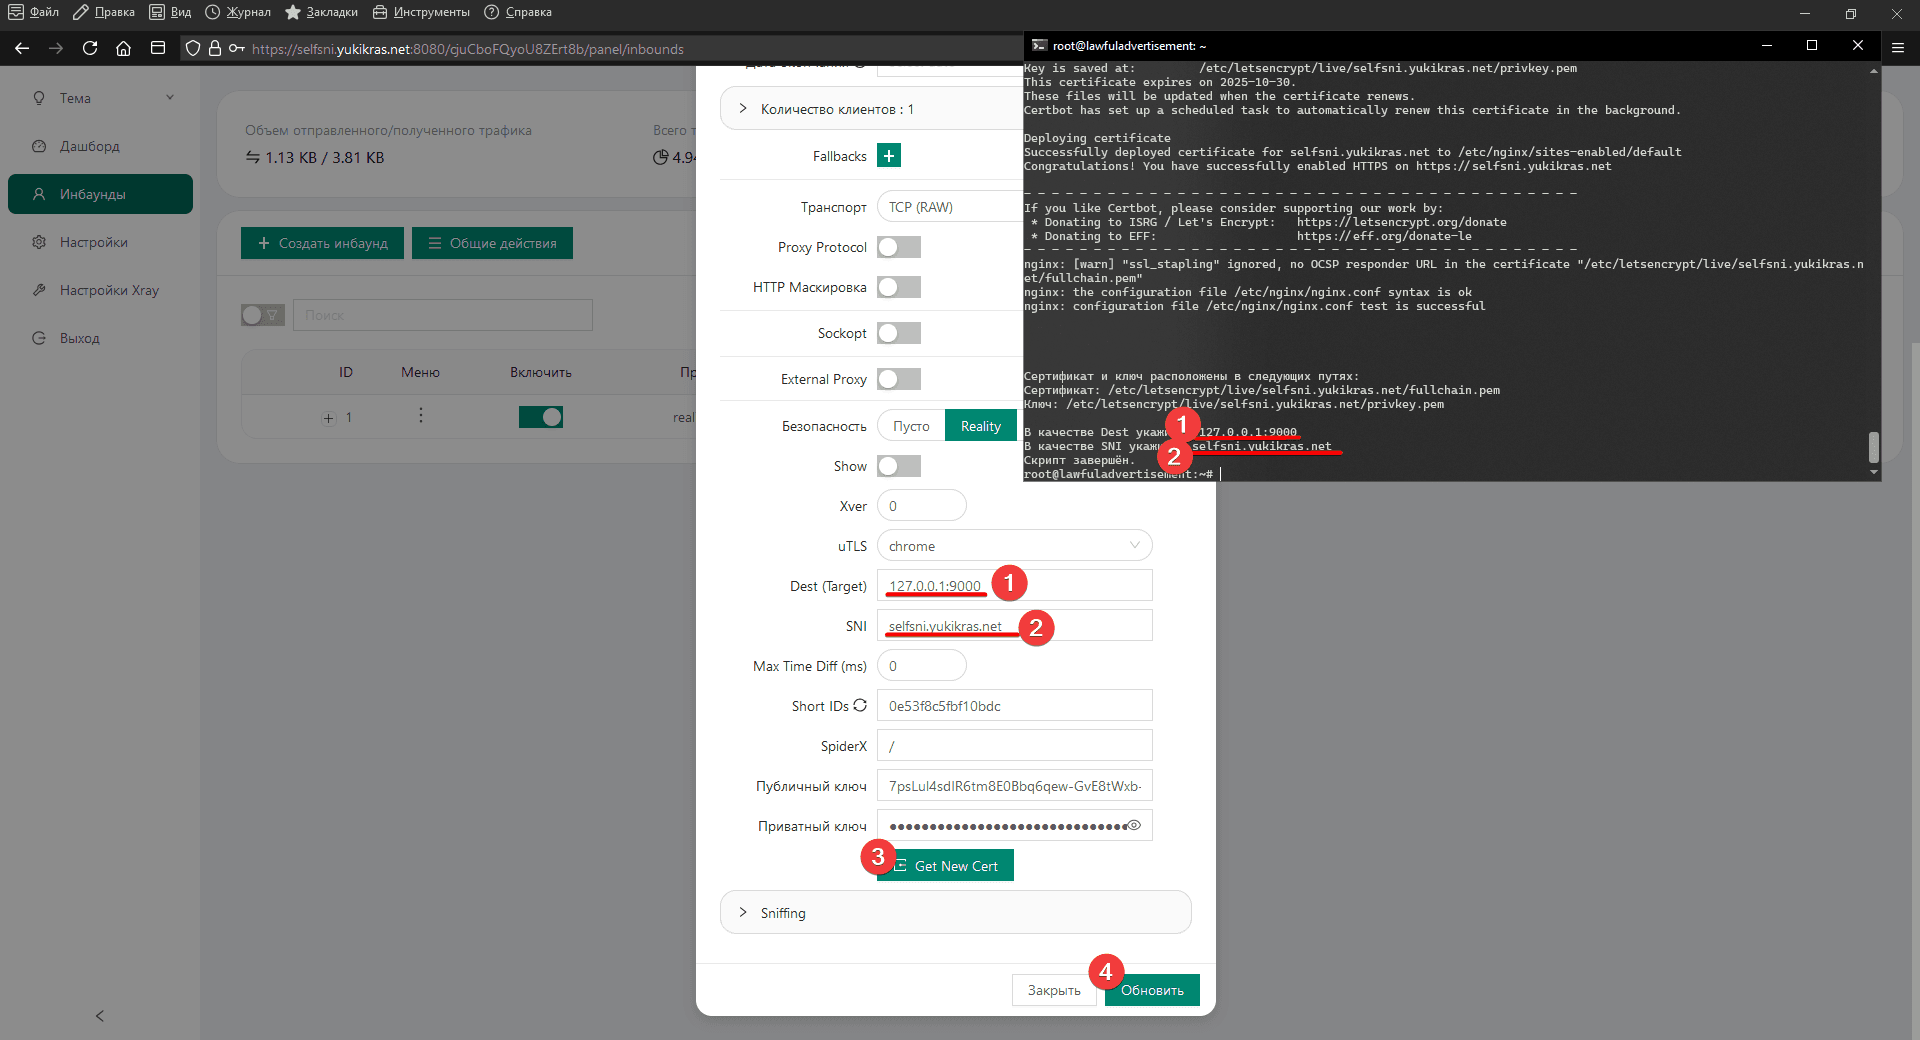Click the green Fallbacks plus icon
The height and width of the screenshot is (1040, 1920).
pyautogui.click(x=888, y=156)
